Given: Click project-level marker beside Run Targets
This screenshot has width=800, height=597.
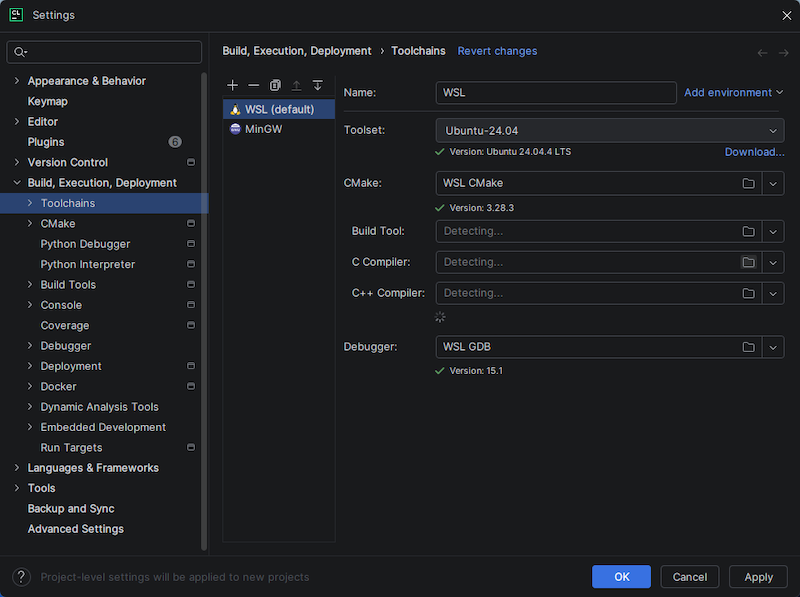Looking at the screenshot, I should click(x=191, y=447).
